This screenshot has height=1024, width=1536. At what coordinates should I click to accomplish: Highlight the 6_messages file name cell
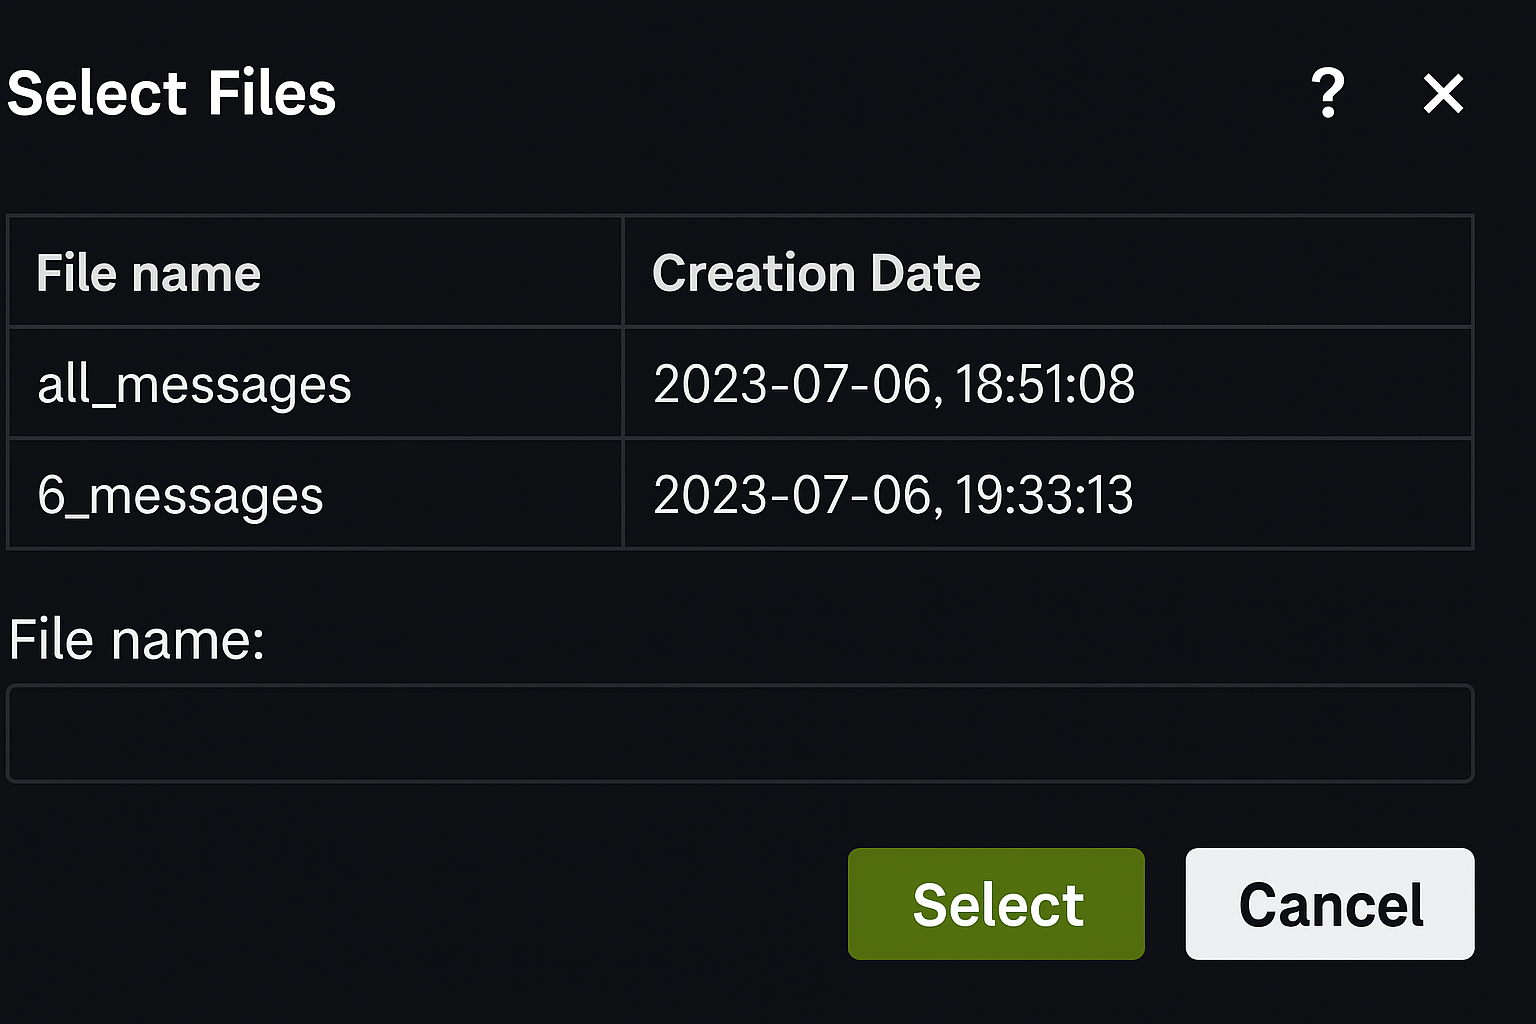181,494
